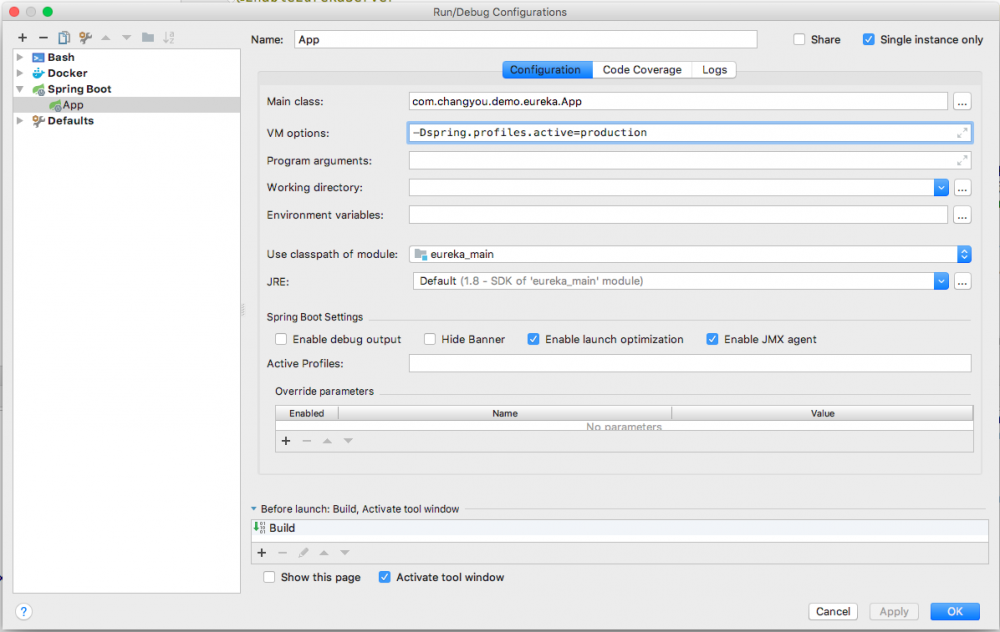Collapse Before launch section

point(254,509)
